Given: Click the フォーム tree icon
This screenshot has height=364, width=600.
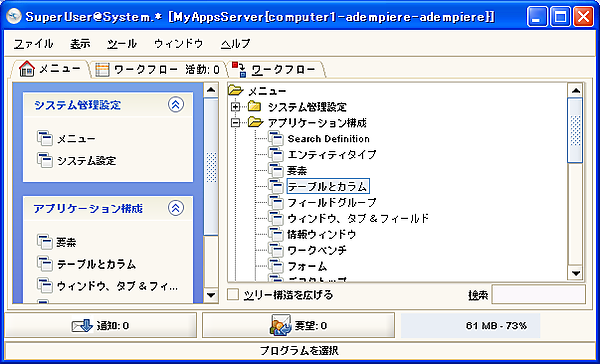Looking at the screenshot, I should point(276,266).
